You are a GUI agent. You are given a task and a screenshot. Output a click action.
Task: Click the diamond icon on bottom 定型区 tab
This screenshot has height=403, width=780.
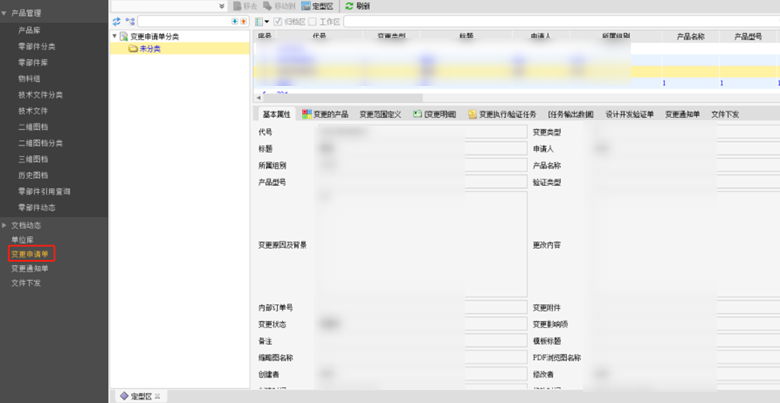pyautogui.click(x=124, y=396)
